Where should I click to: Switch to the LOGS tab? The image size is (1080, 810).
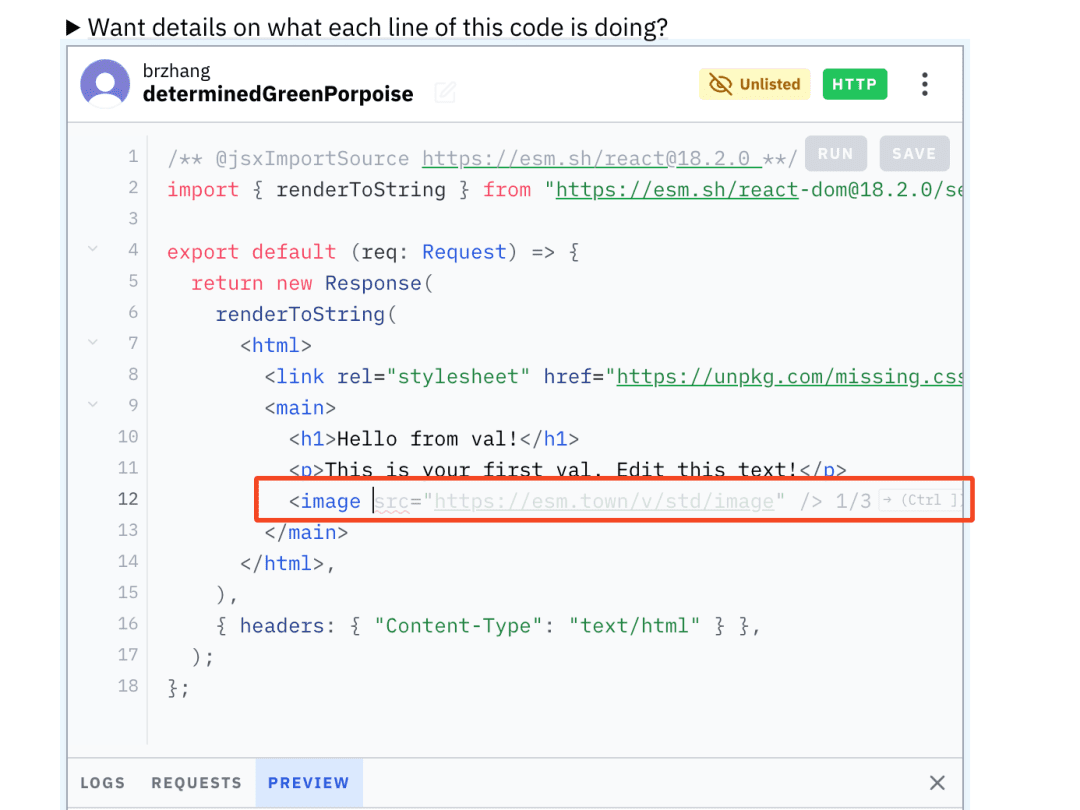click(103, 783)
